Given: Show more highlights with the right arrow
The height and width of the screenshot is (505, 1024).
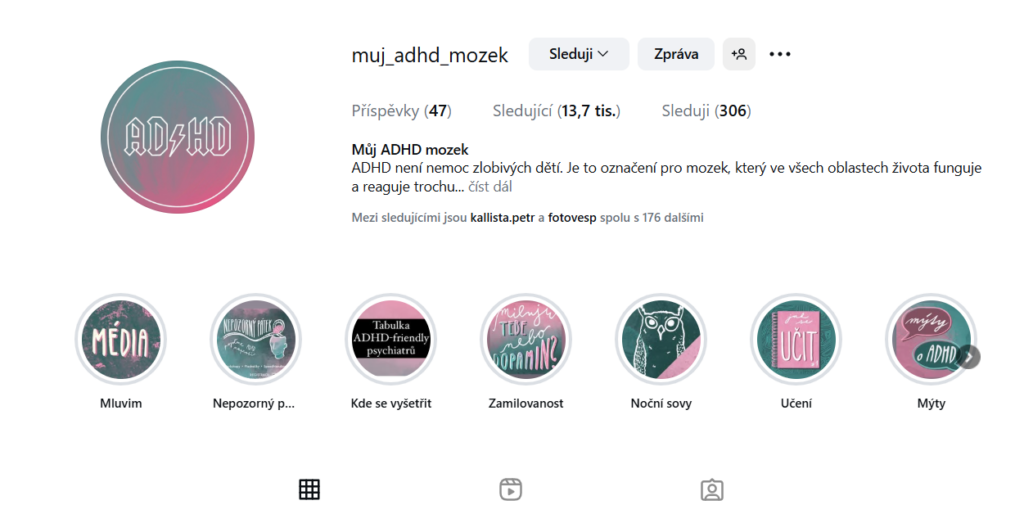Looking at the screenshot, I should pyautogui.click(x=969, y=357).
